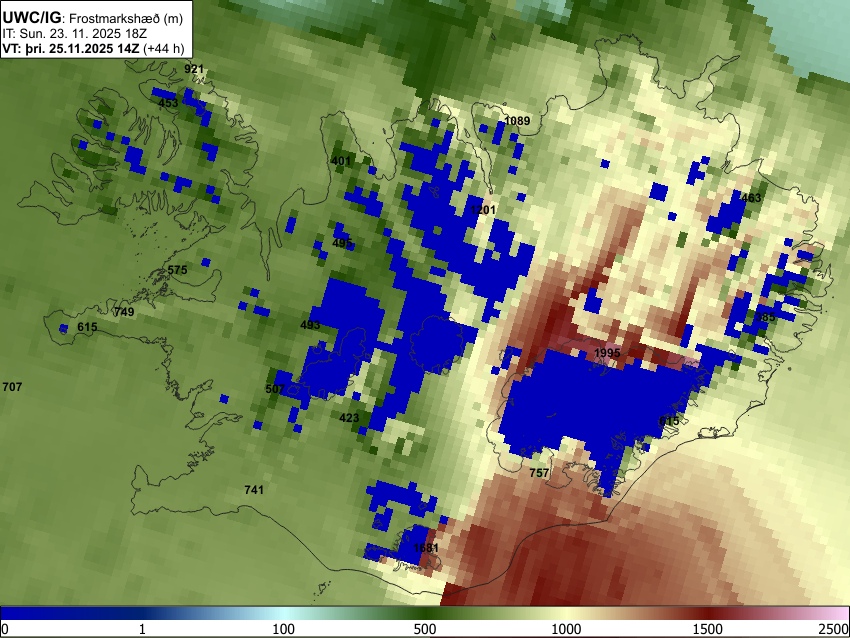The height and width of the screenshot is (638, 850).
Task: Click the map value 575
Action: coord(177,270)
